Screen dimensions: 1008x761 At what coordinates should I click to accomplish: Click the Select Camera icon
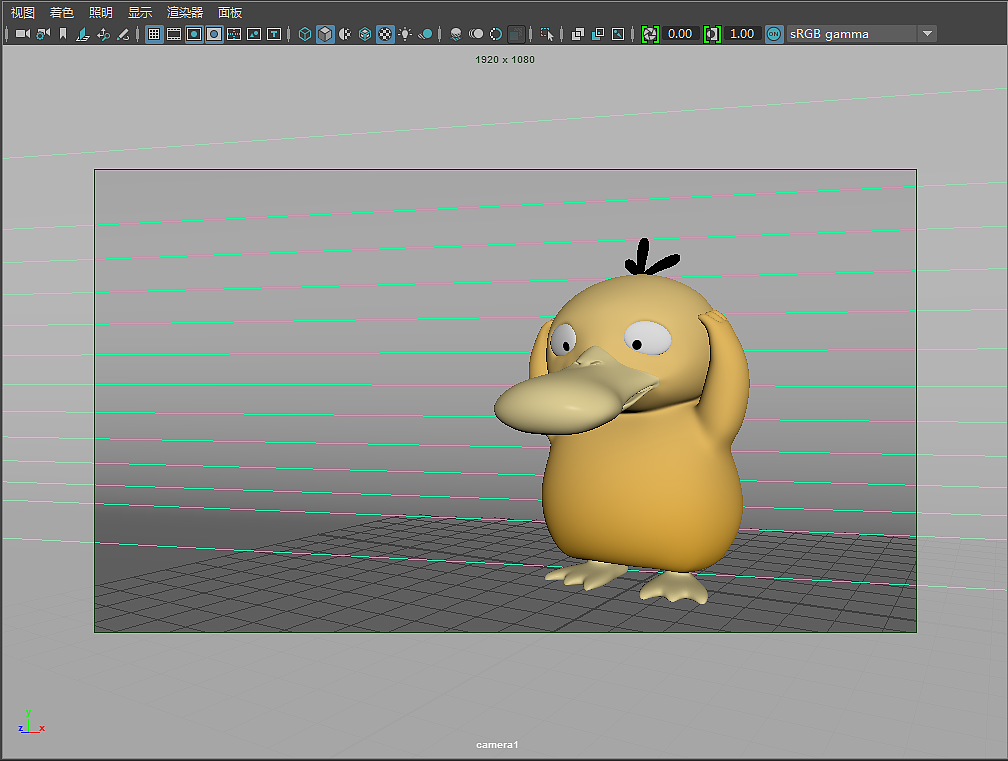[22, 34]
